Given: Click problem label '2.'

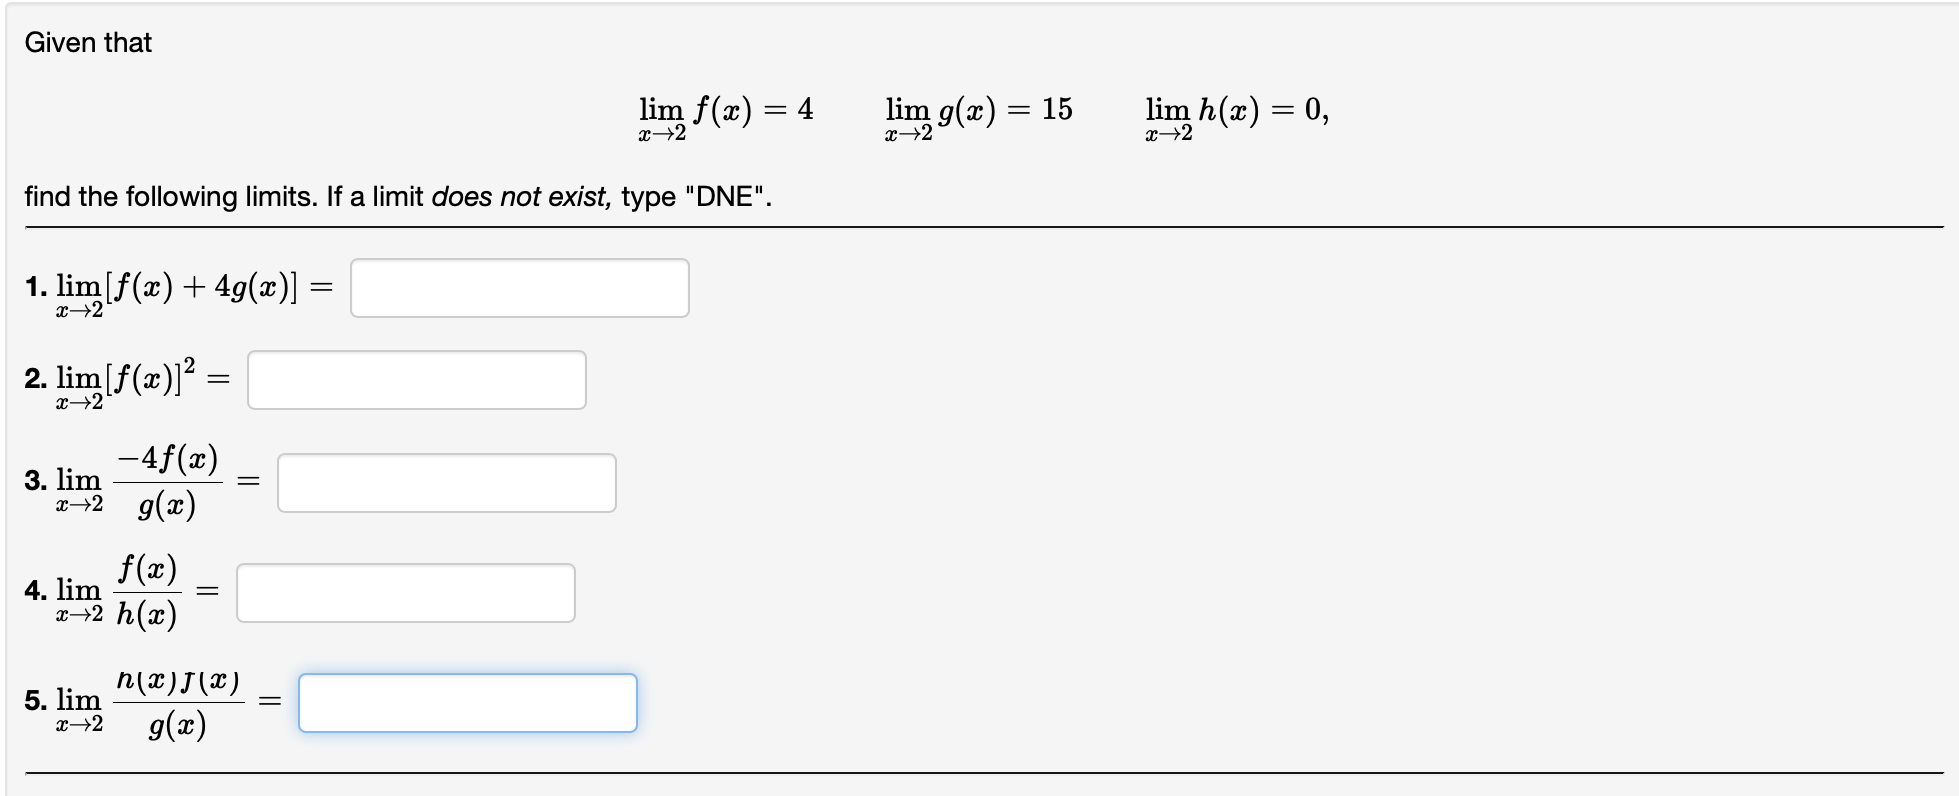Looking at the screenshot, I should click(x=37, y=380).
